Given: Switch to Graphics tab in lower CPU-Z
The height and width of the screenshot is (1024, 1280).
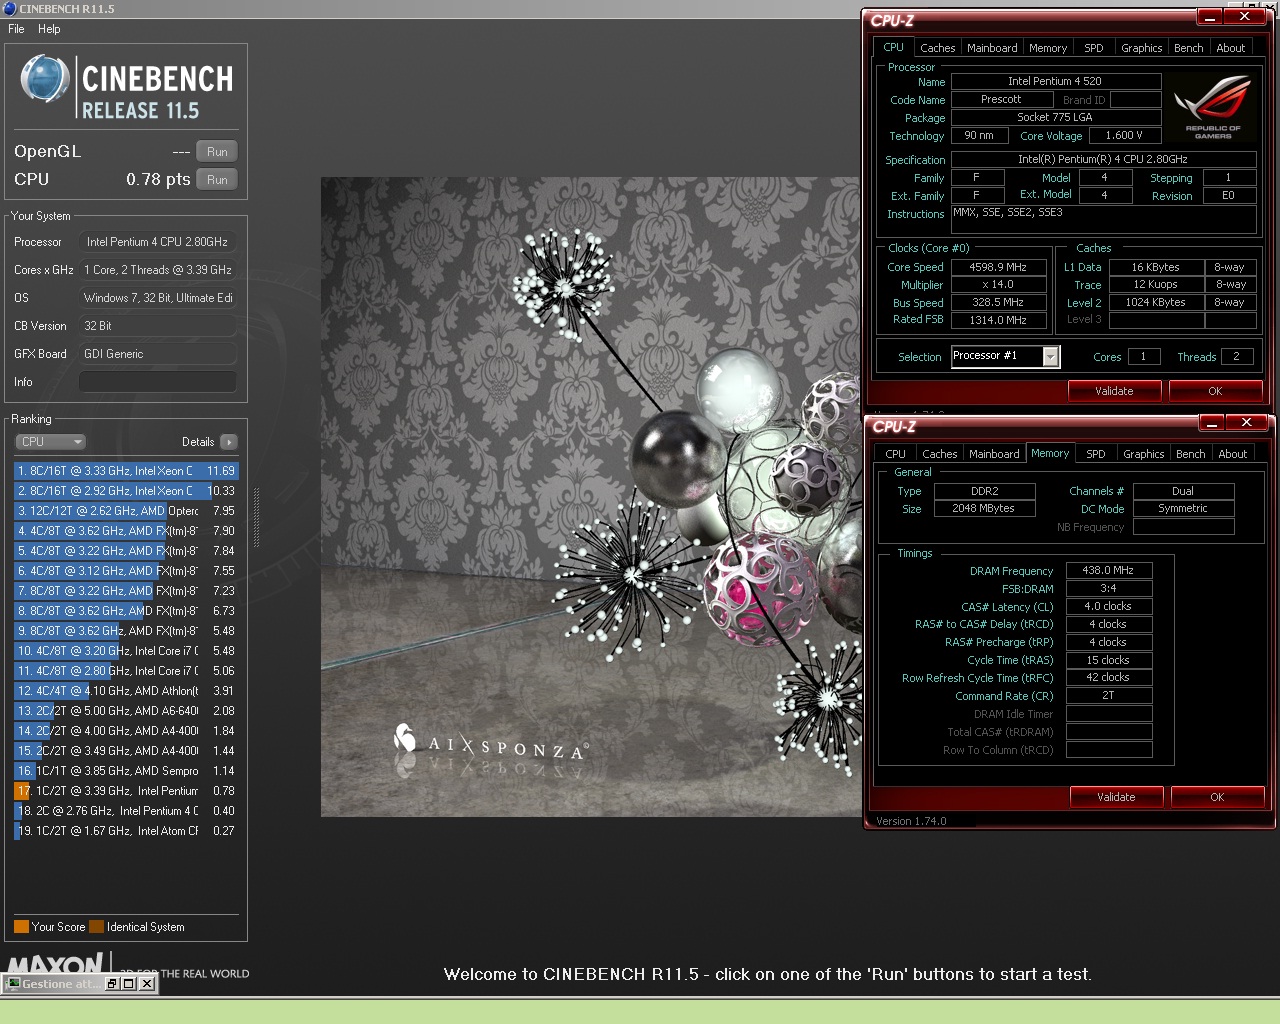Looking at the screenshot, I should pyautogui.click(x=1143, y=454).
